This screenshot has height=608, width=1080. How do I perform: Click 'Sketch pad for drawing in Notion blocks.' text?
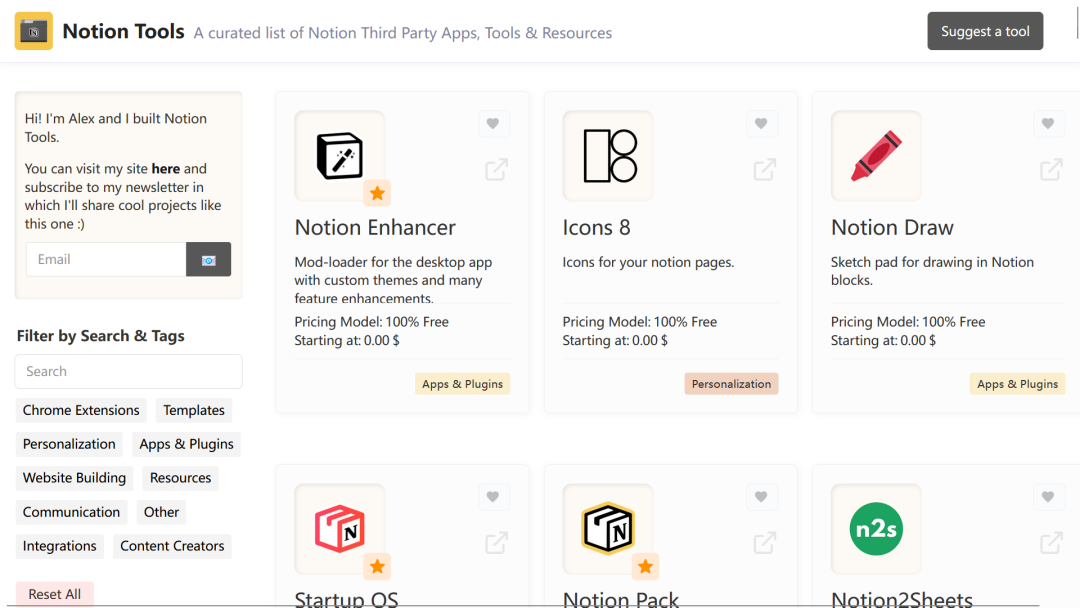(932, 271)
